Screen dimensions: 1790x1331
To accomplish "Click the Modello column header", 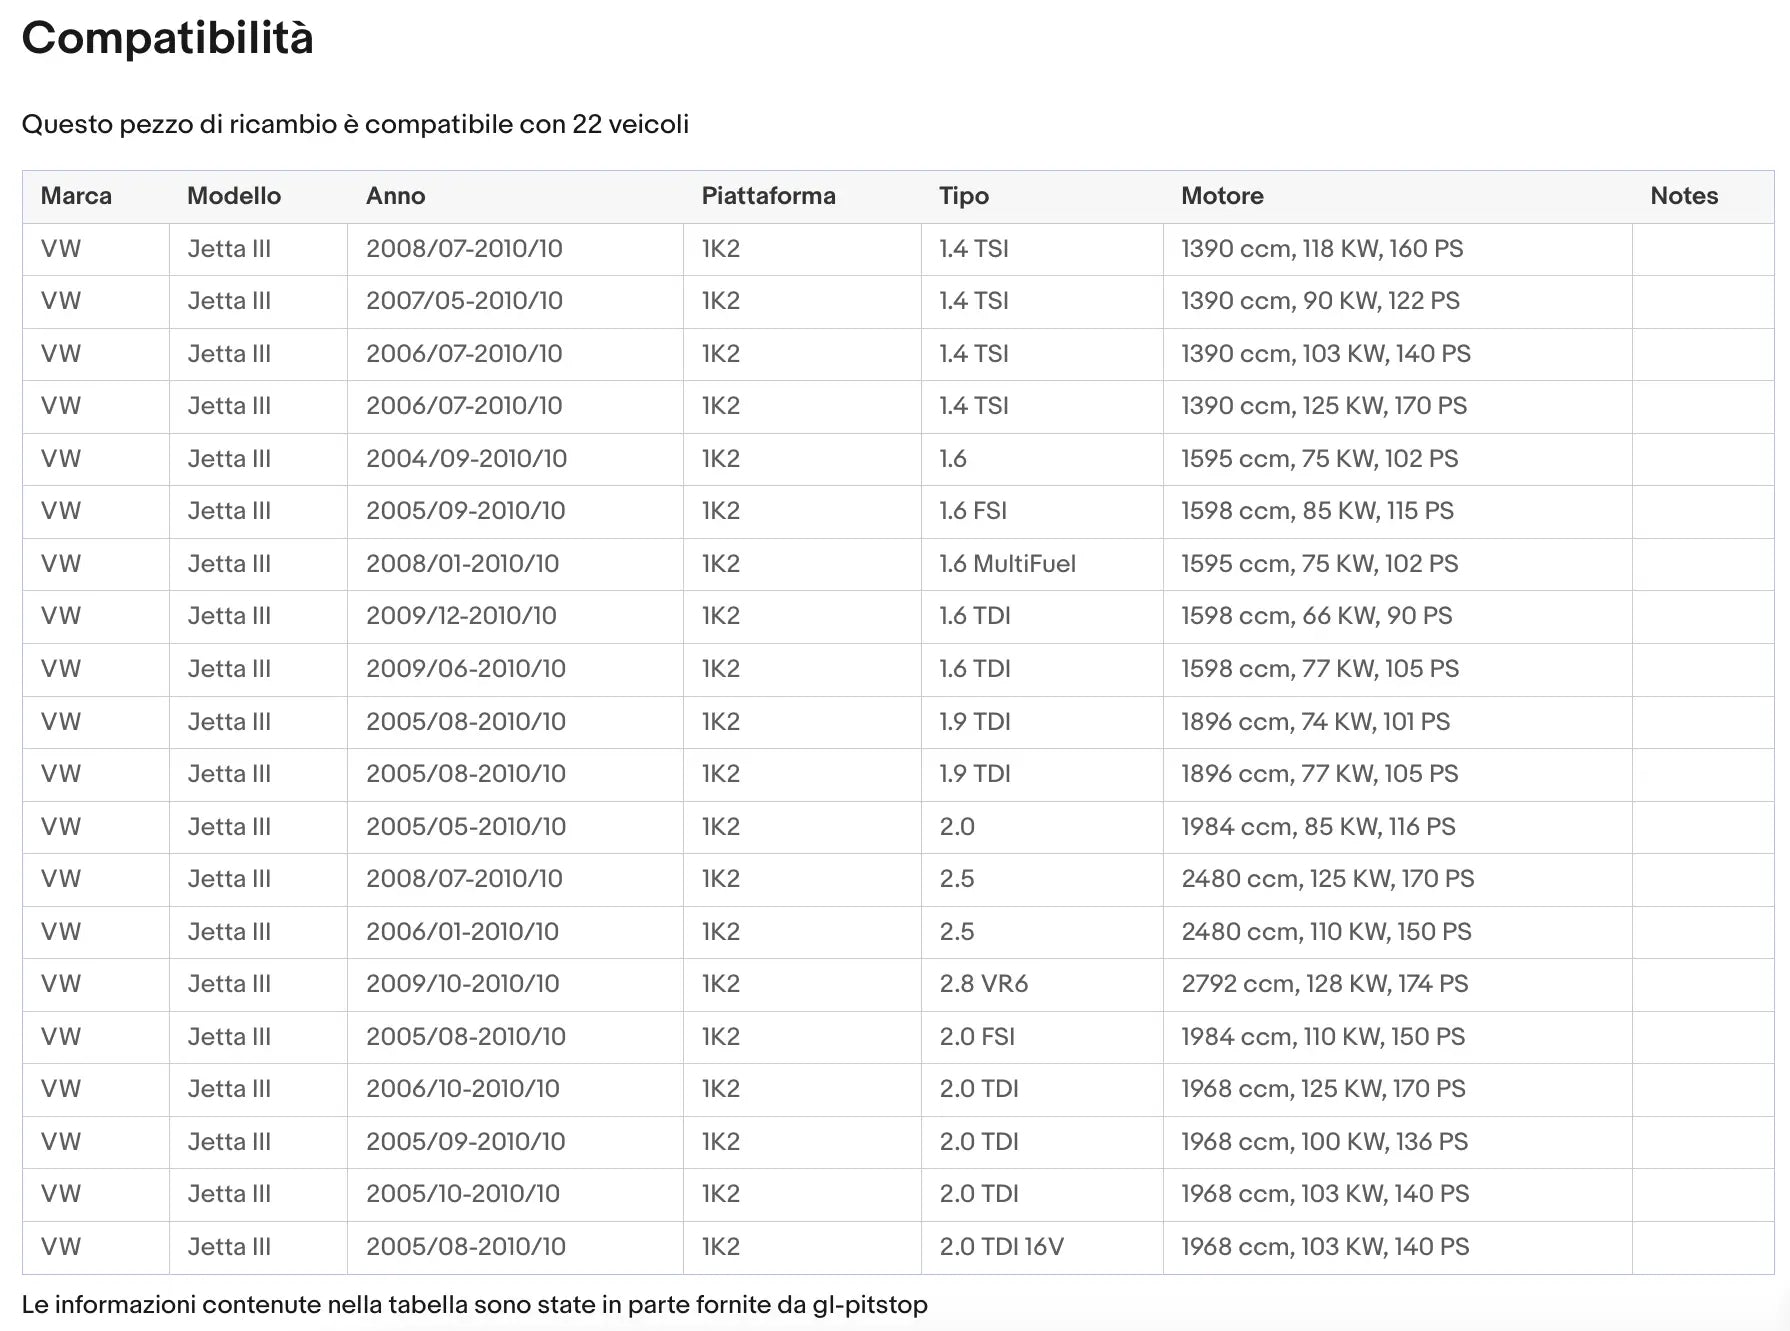I will tap(234, 196).
